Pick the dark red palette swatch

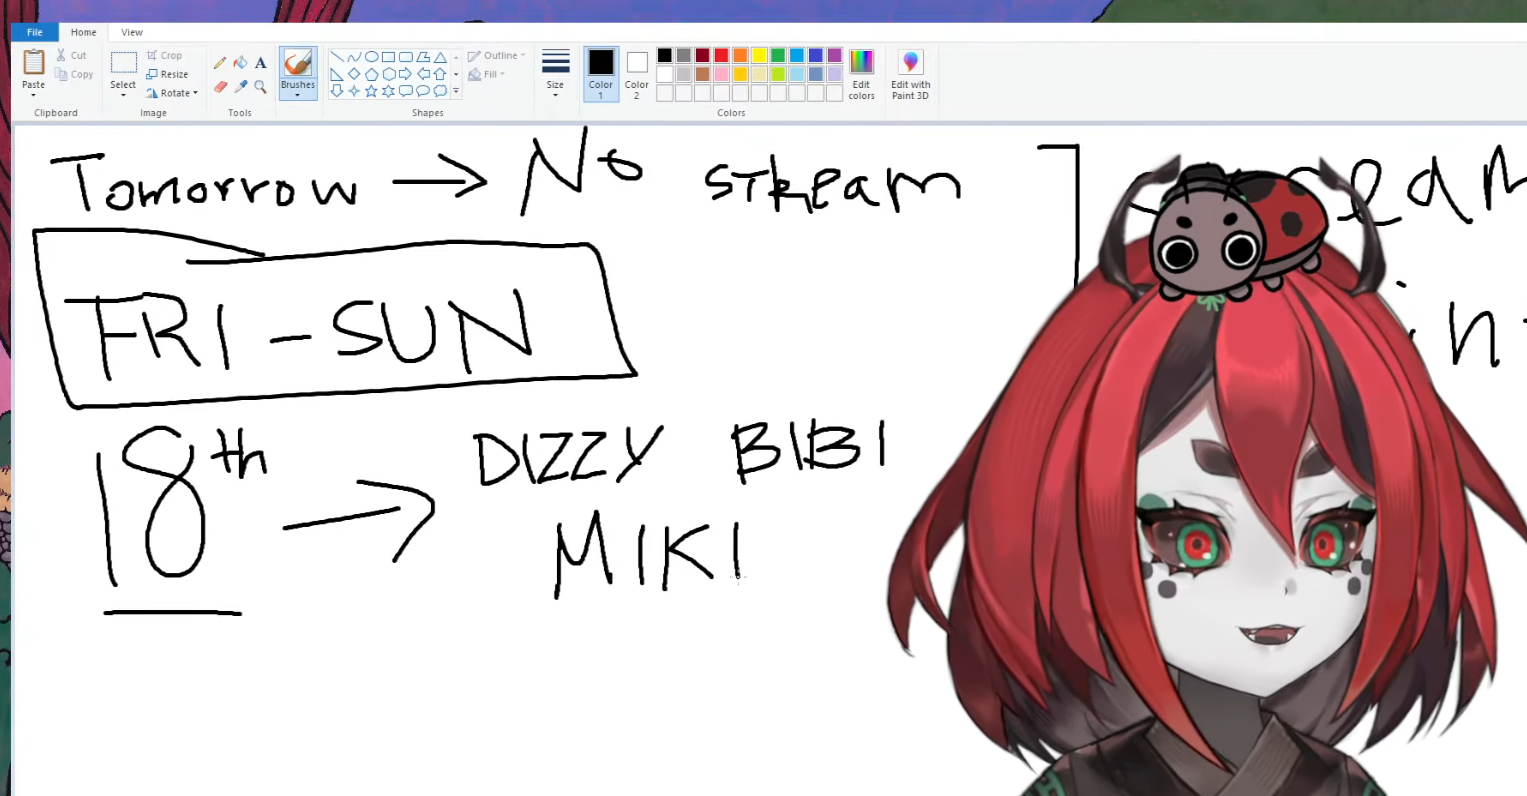[703, 56]
